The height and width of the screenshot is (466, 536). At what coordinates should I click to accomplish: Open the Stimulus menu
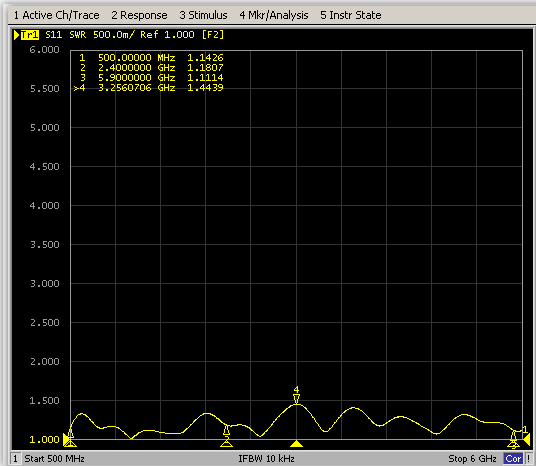click(203, 15)
